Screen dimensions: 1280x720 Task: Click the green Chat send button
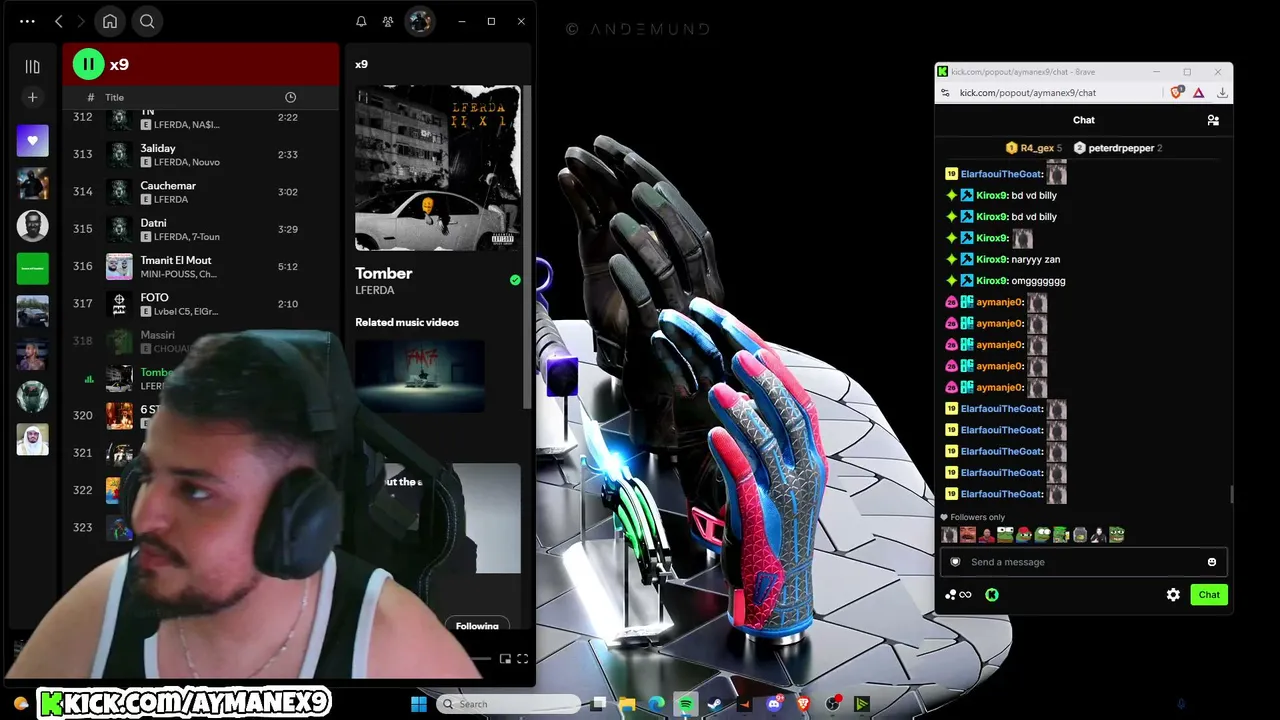pos(1209,595)
